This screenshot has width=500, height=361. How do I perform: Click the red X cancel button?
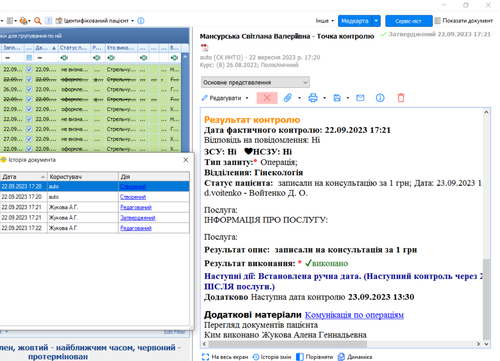pos(267,98)
